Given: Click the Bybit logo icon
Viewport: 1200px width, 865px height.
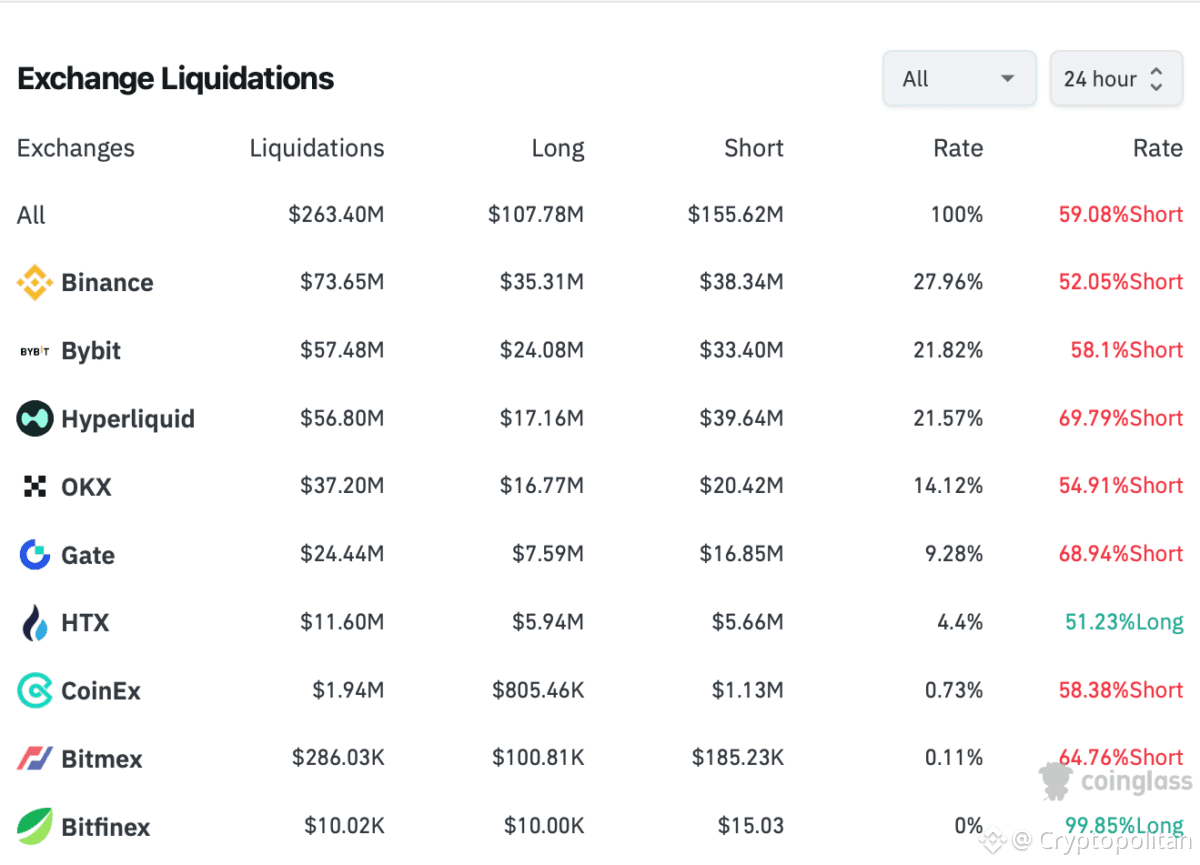Looking at the screenshot, I should [x=35, y=351].
